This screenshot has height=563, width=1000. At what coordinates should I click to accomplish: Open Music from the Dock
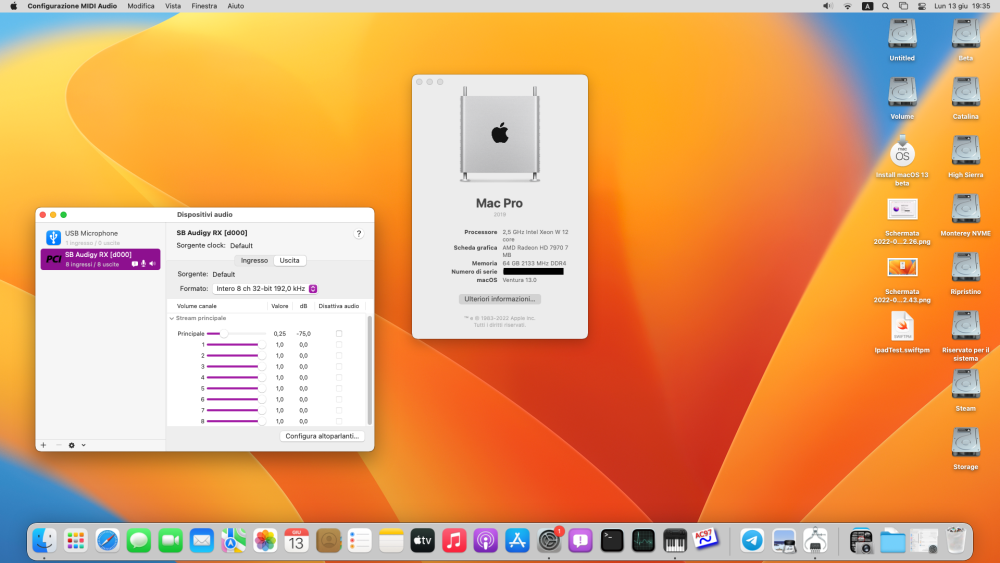454,541
